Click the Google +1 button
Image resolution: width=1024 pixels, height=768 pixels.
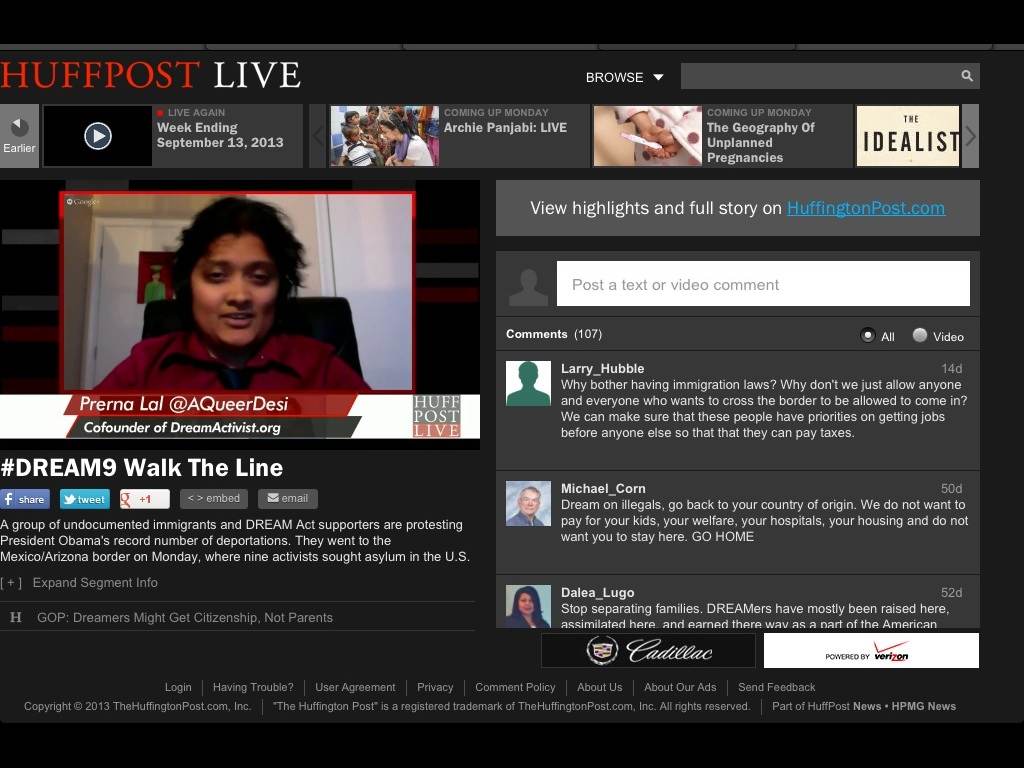pos(145,499)
